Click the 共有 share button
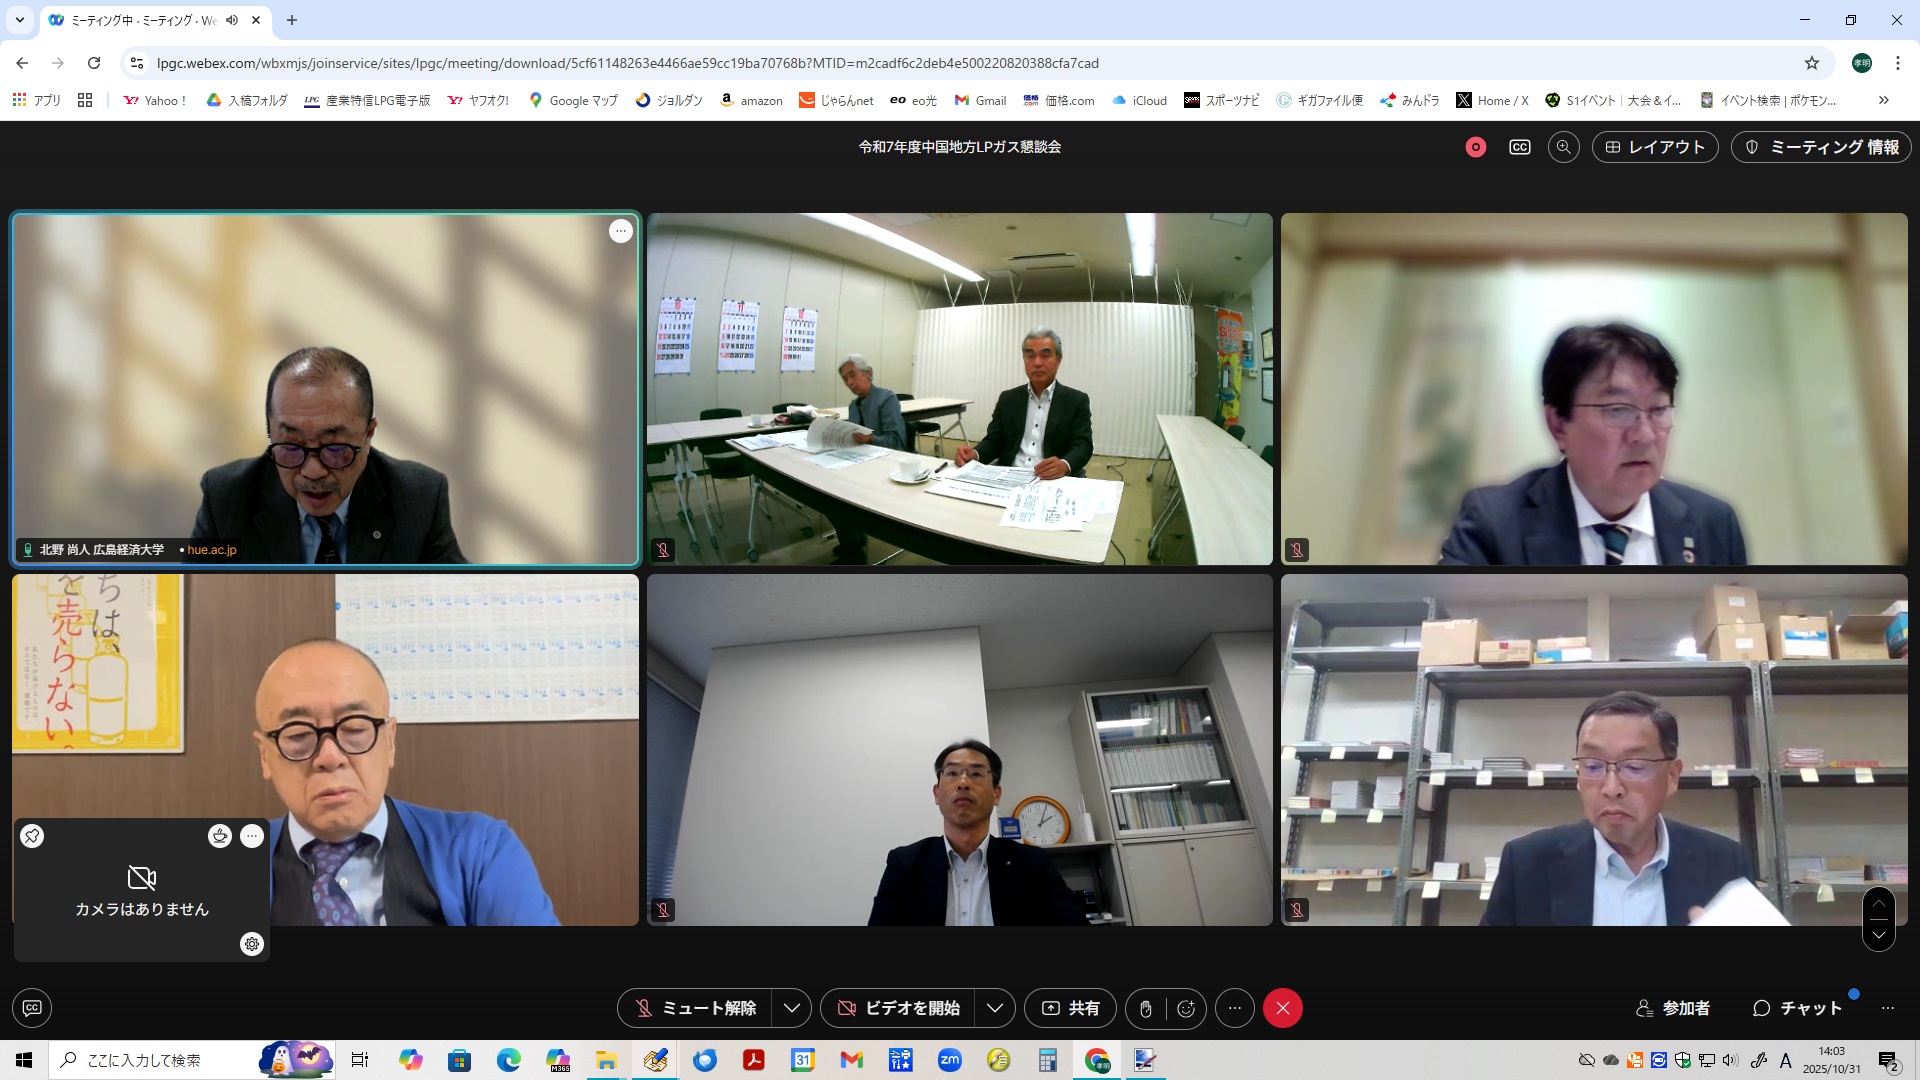1920x1080 pixels. tap(1070, 1008)
